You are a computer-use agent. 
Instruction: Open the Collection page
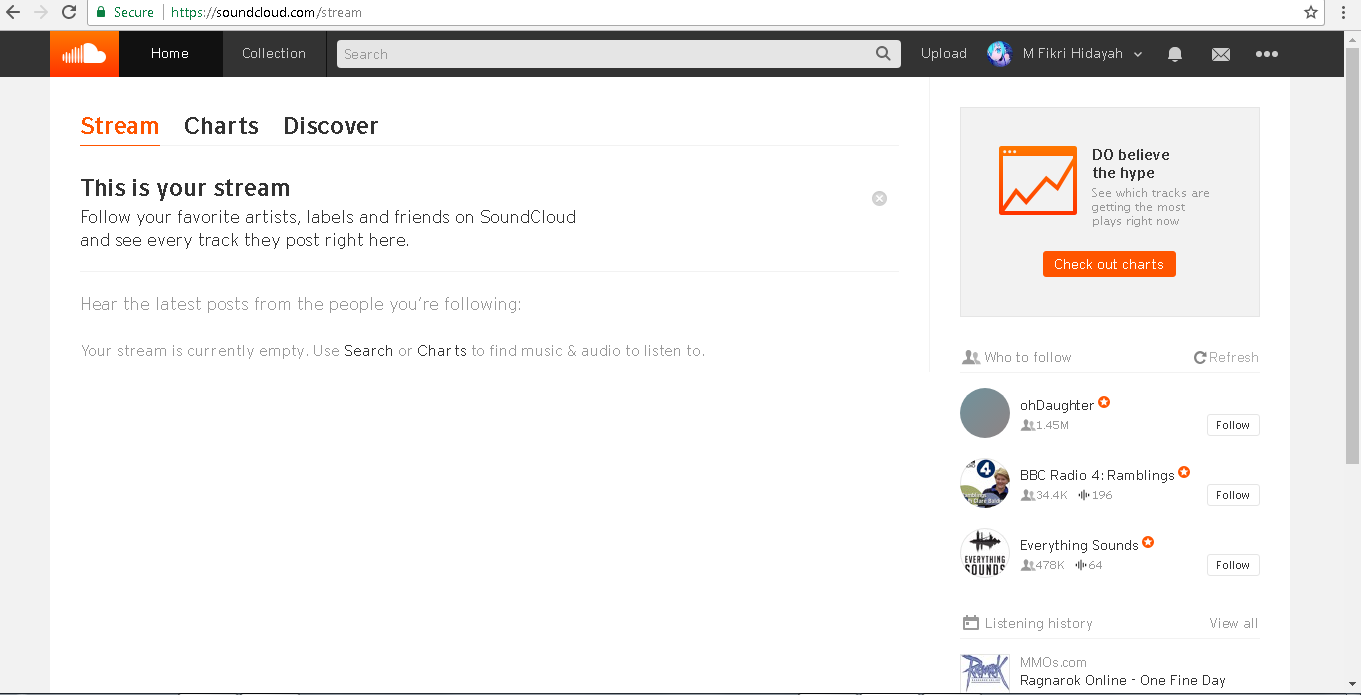pos(274,54)
